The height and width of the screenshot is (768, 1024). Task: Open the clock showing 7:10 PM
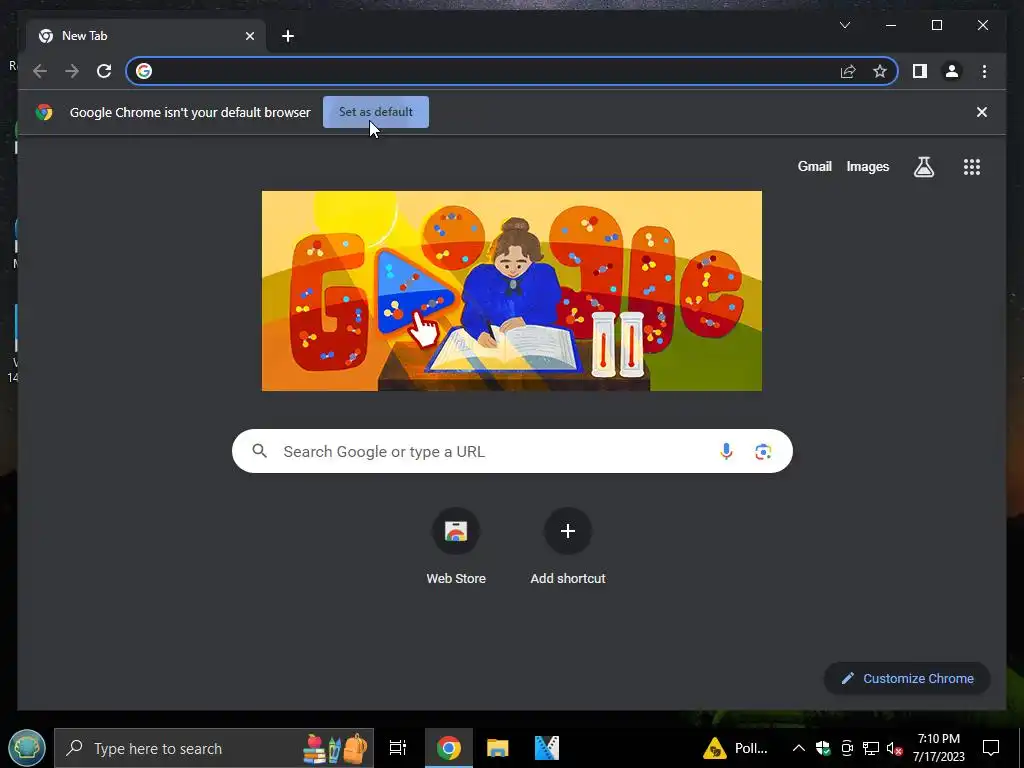tap(938, 748)
